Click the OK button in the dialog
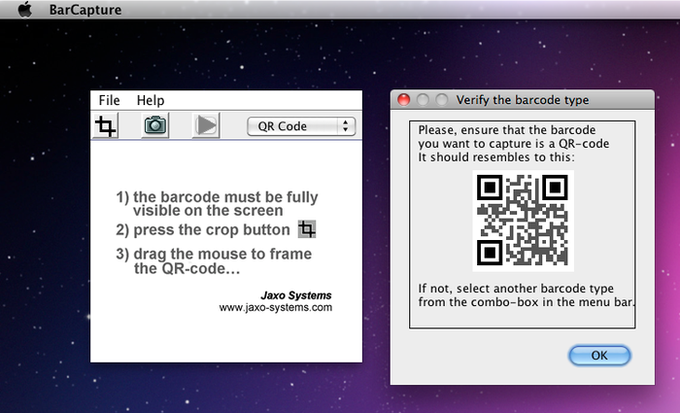680x413 pixels. [x=599, y=355]
